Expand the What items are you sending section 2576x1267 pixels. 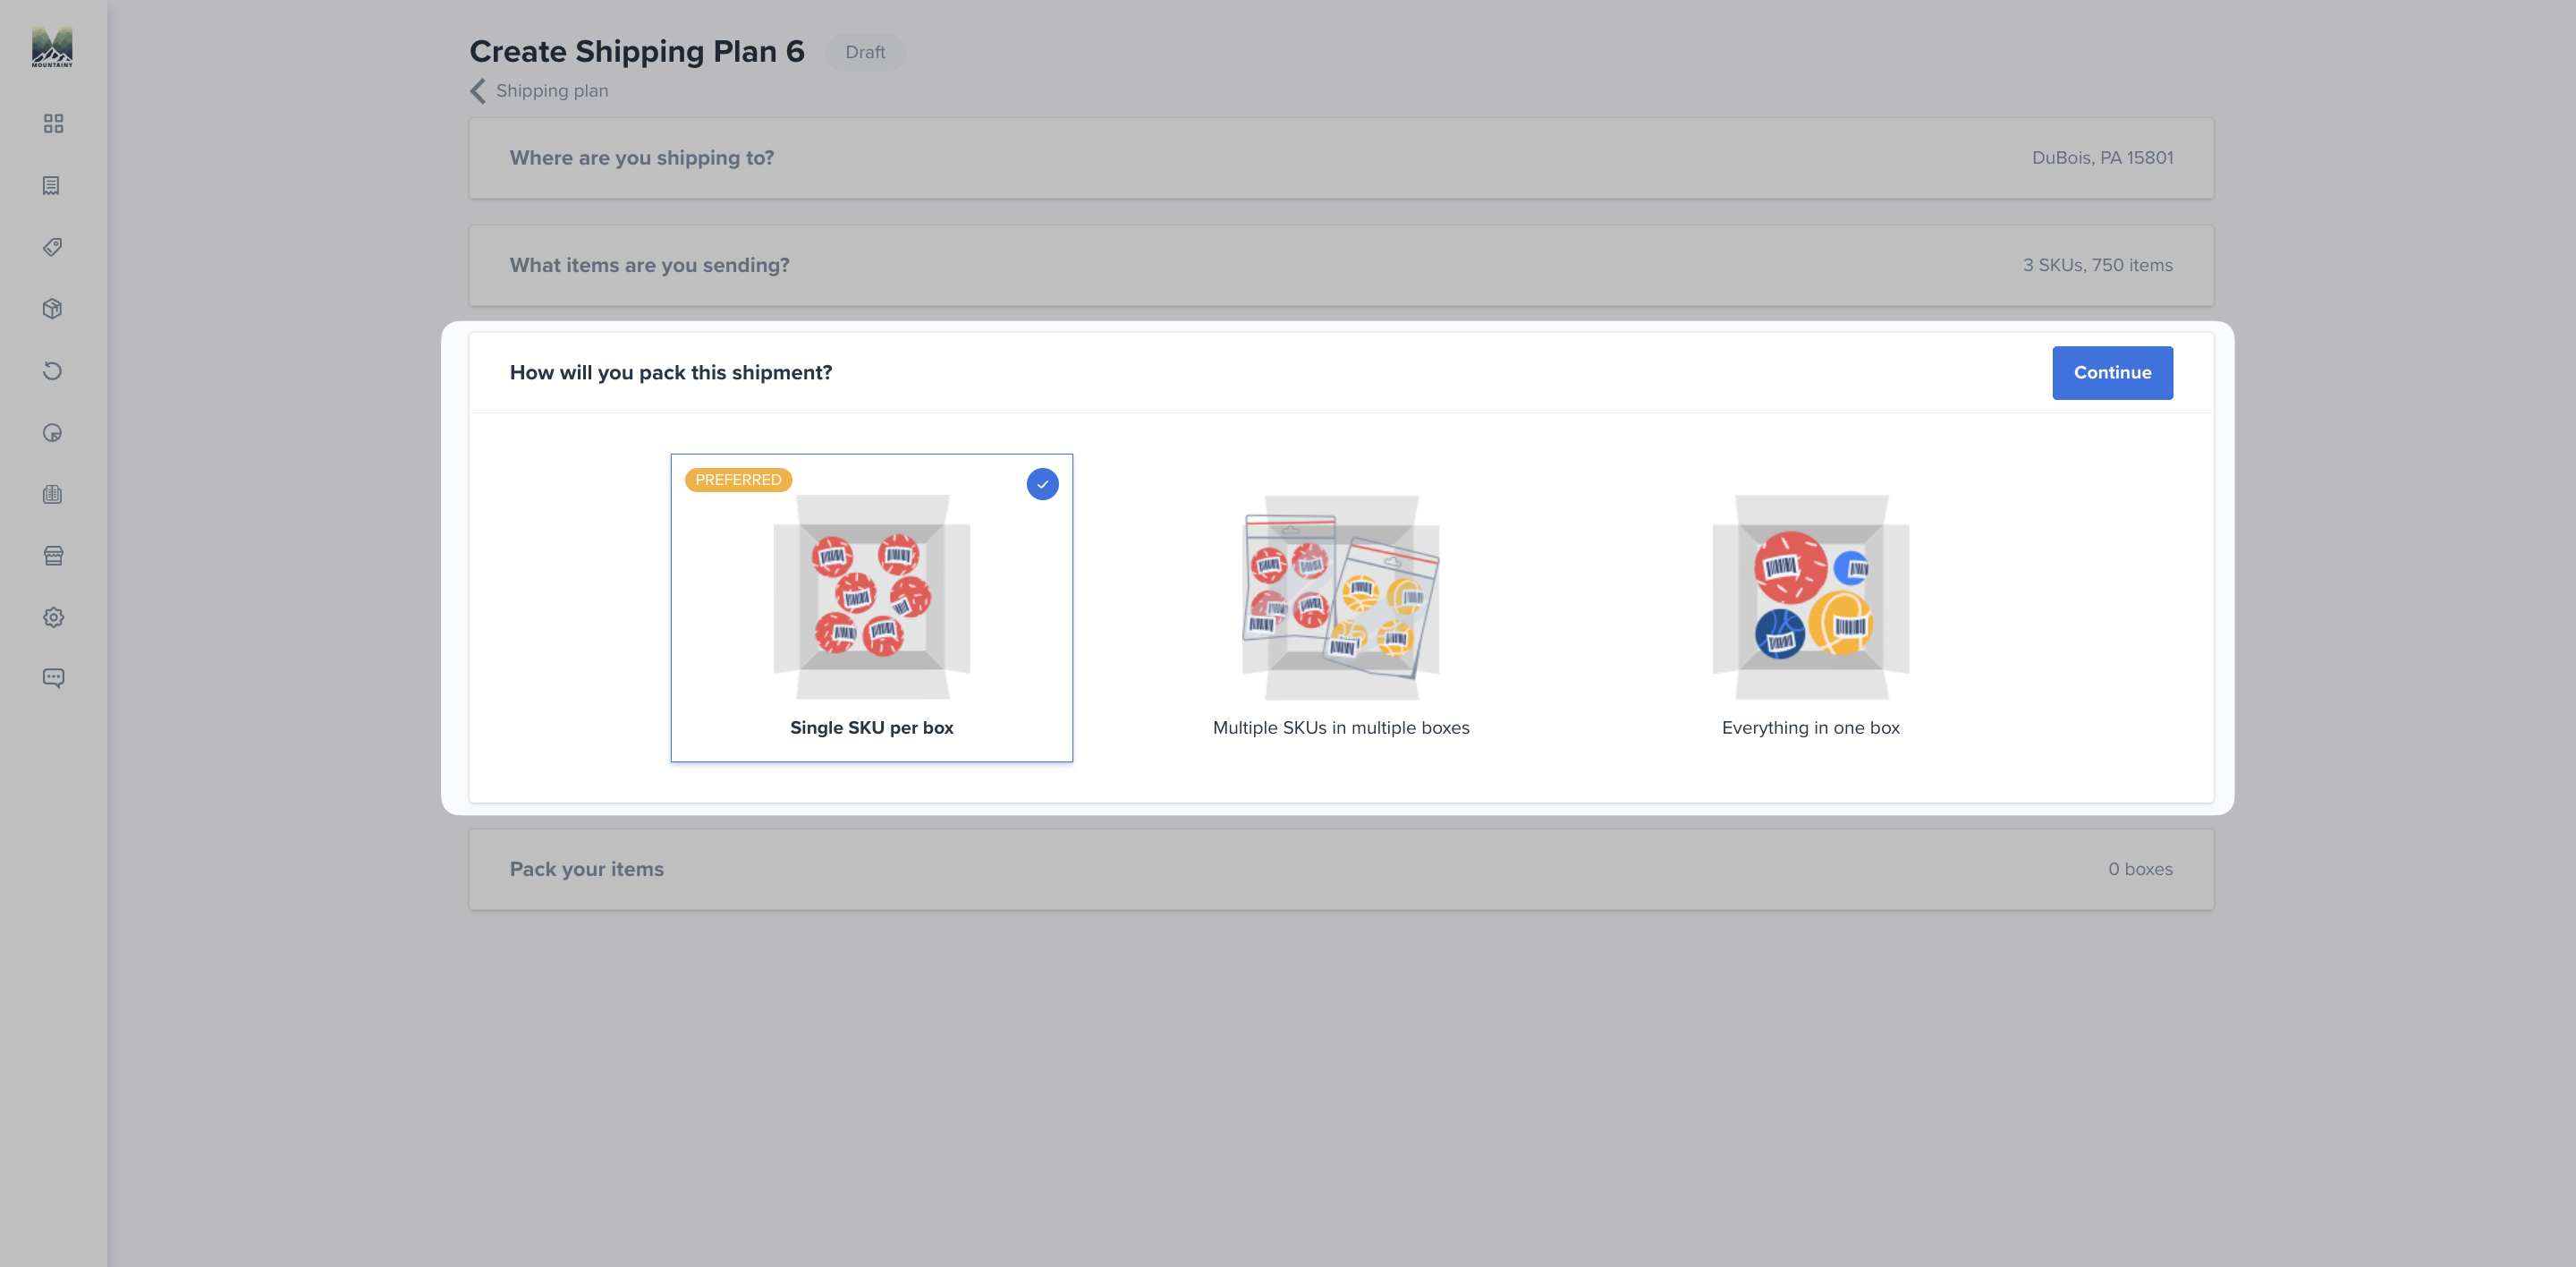click(1341, 265)
